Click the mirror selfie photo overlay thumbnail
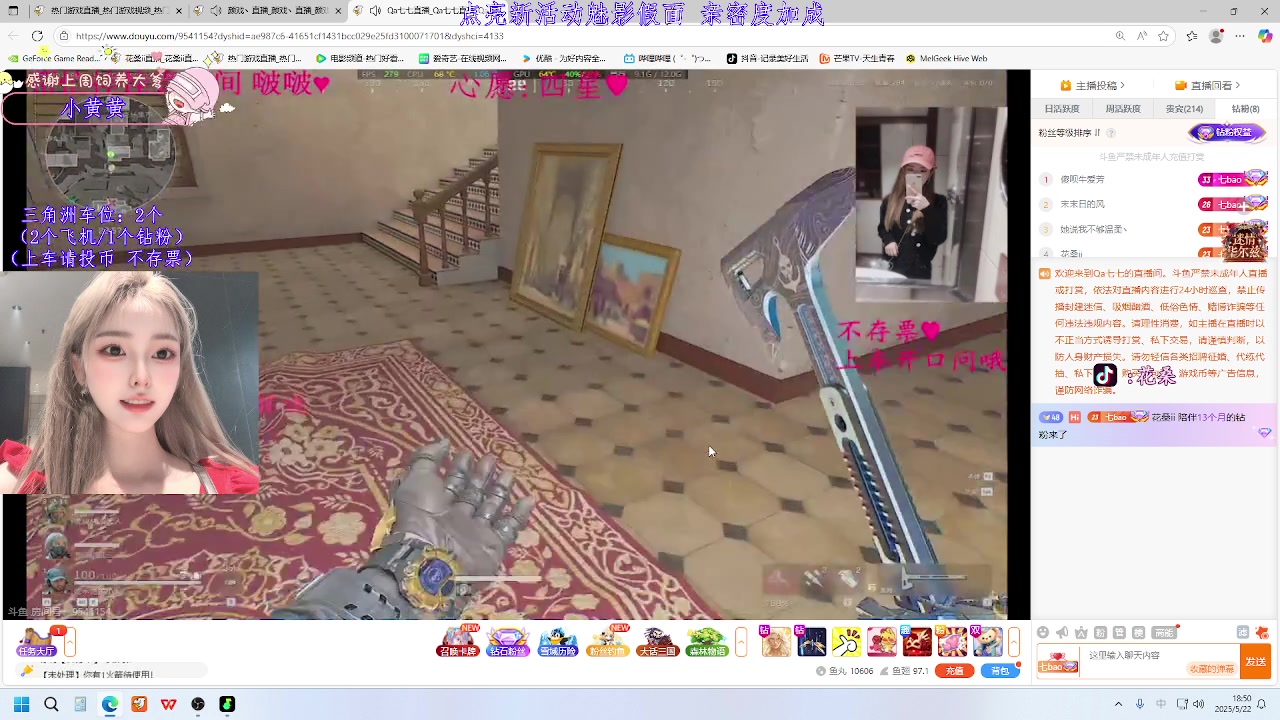 (x=931, y=203)
